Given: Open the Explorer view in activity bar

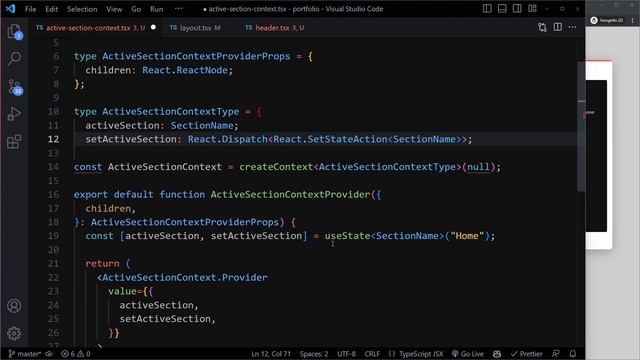Looking at the screenshot, I should coord(15,31).
